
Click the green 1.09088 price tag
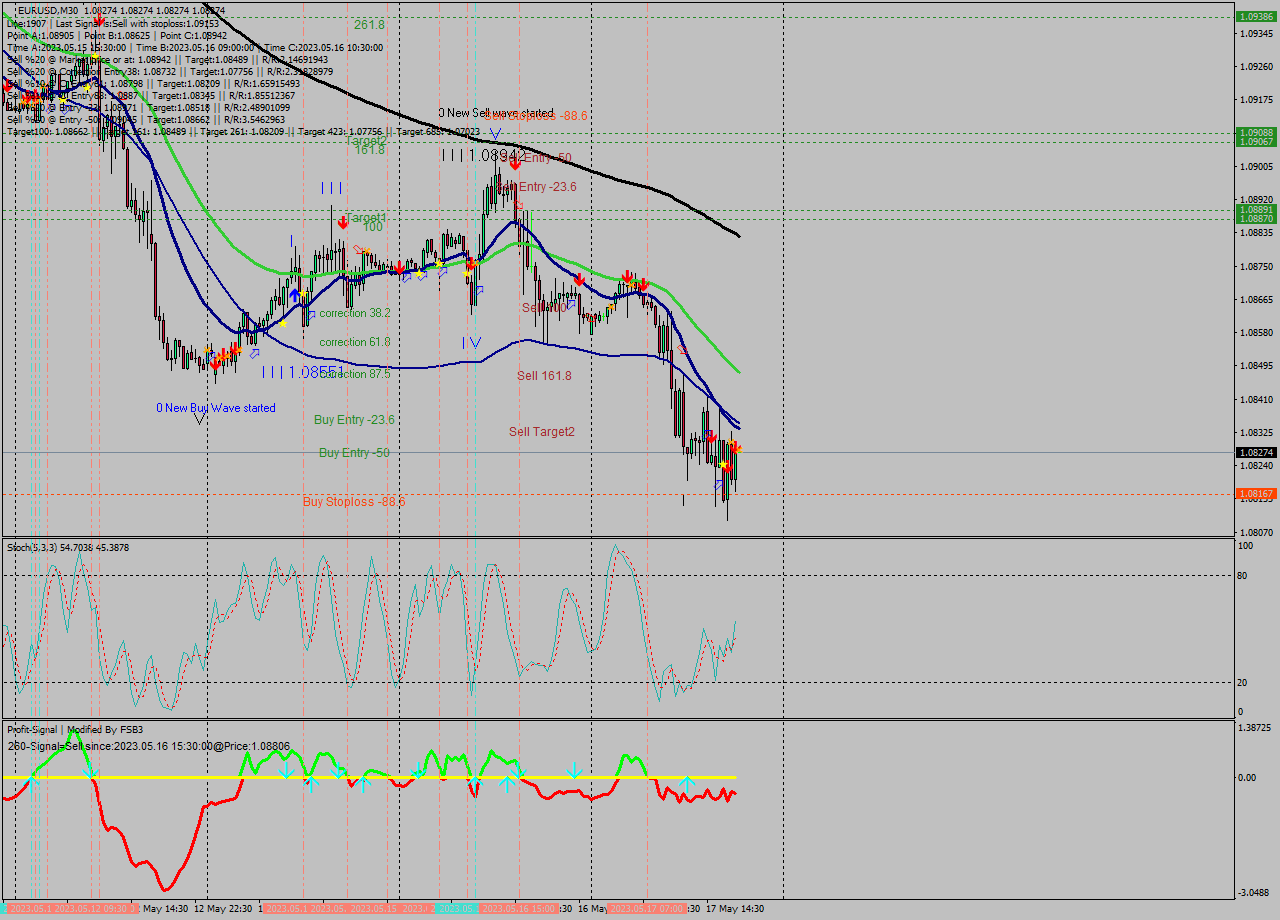(1256, 132)
